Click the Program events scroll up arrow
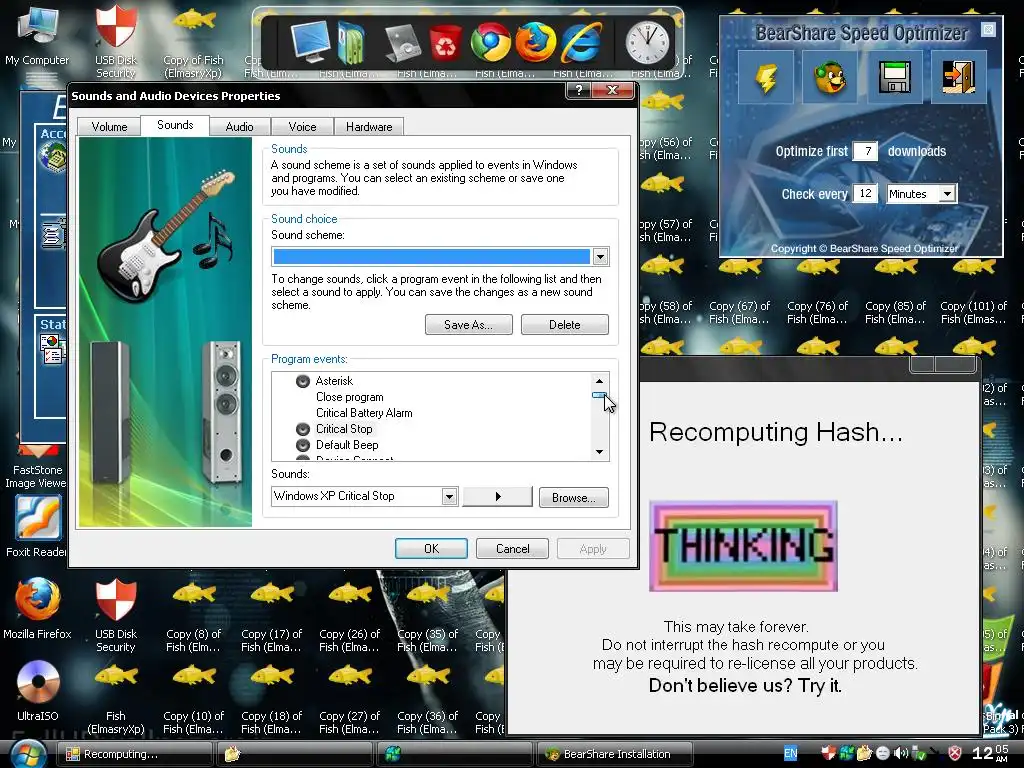This screenshot has height=768, width=1024. [600, 381]
